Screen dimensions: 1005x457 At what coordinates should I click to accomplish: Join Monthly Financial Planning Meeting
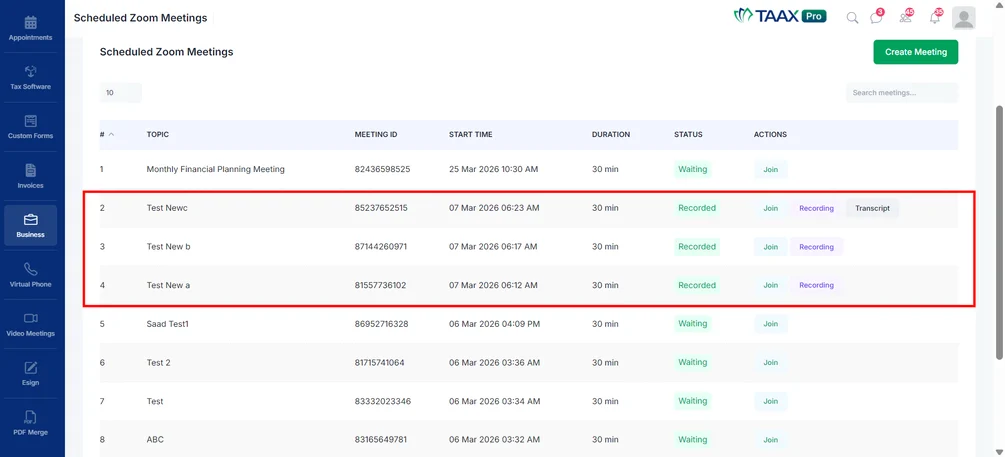pyautogui.click(x=770, y=170)
